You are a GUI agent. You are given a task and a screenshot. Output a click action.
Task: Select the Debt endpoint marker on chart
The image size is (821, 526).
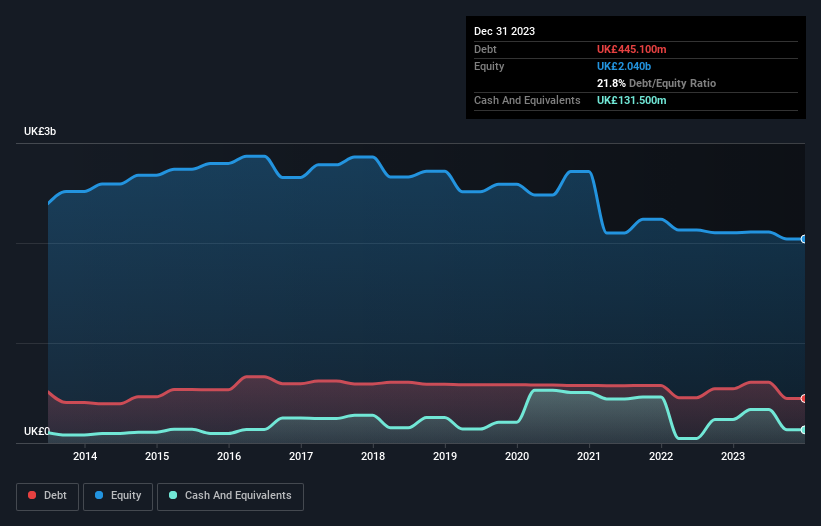(804, 398)
